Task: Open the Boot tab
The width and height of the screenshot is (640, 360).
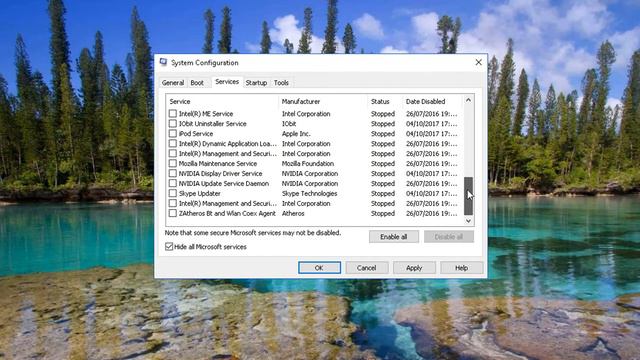Action: tap(197, 82)
